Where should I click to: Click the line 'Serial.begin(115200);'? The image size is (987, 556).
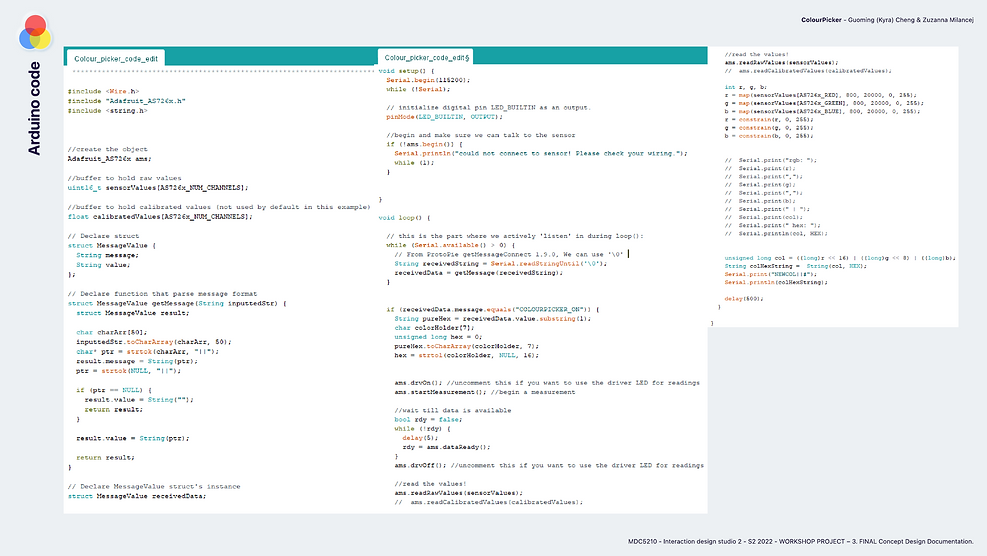(428, 80)
